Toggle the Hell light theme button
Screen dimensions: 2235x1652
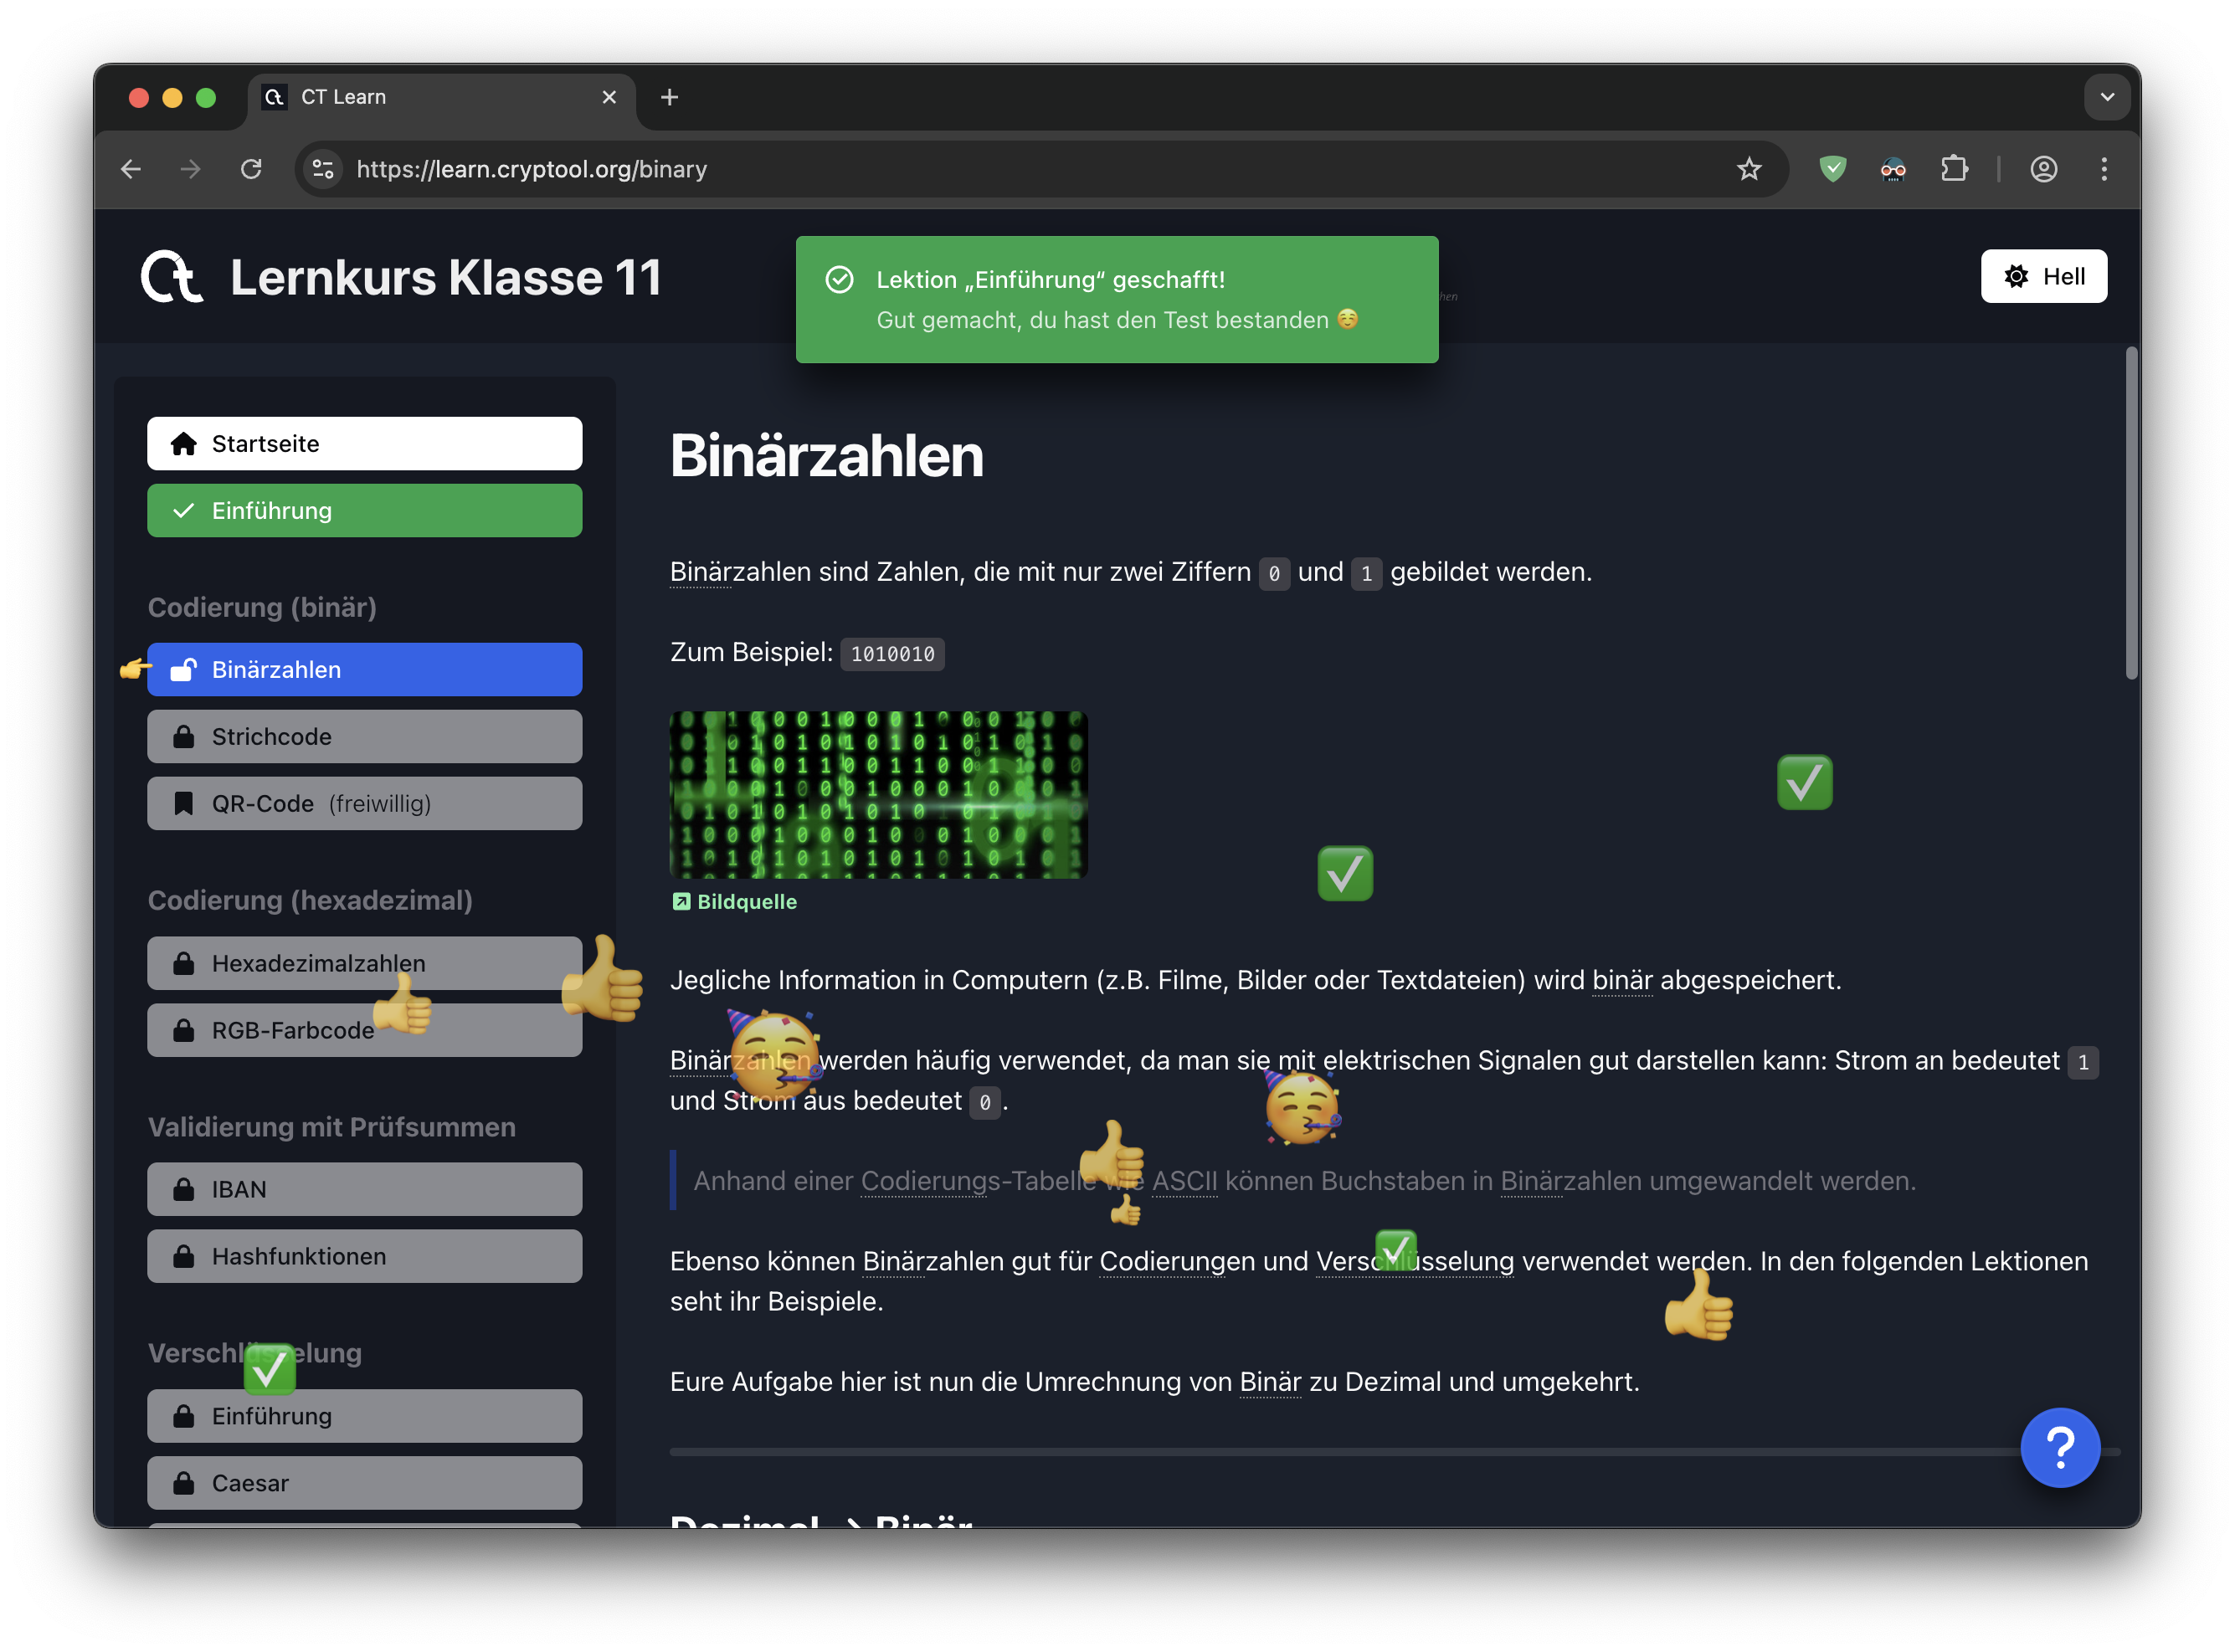(2043, 276)
